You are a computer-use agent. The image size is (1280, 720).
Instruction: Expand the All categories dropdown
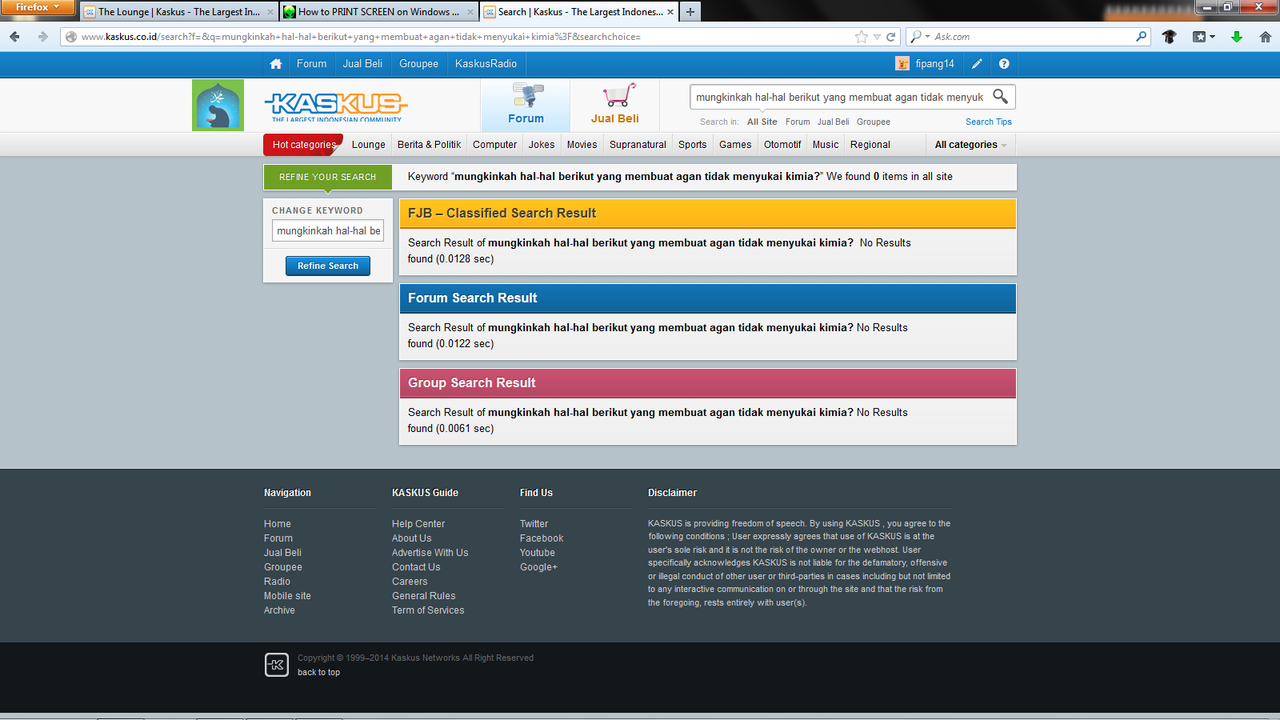pyautogui.click(x=970, y=145)
